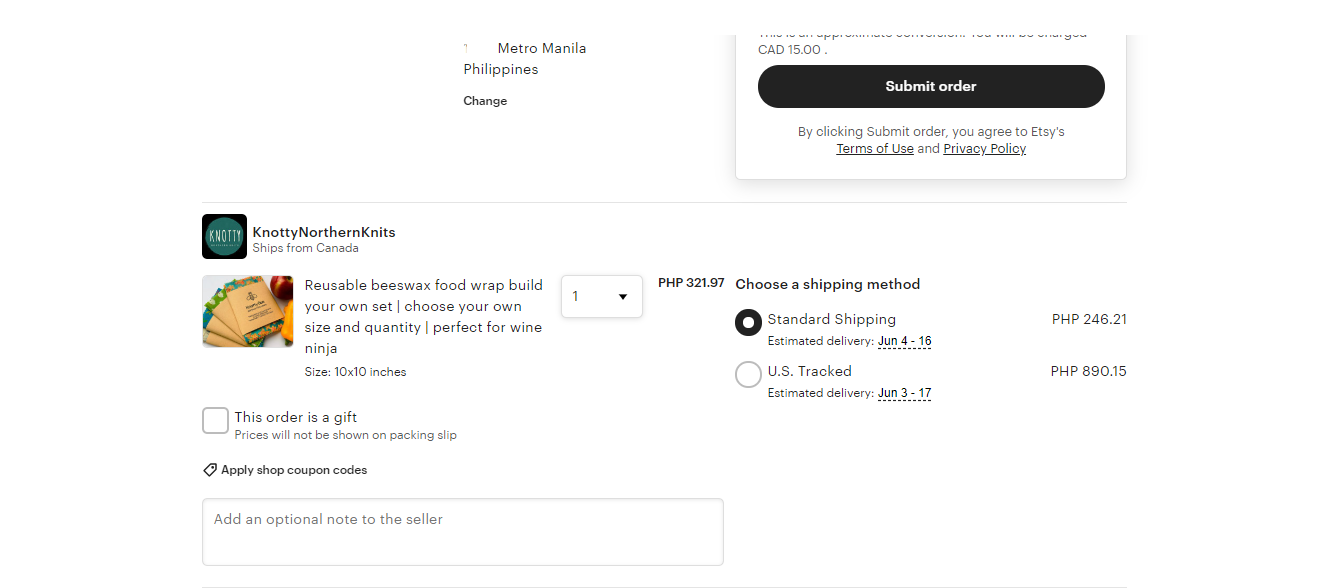The image size is (1335, 588).
Task: Click the optional note to seller field
Action: pos(463,532)
